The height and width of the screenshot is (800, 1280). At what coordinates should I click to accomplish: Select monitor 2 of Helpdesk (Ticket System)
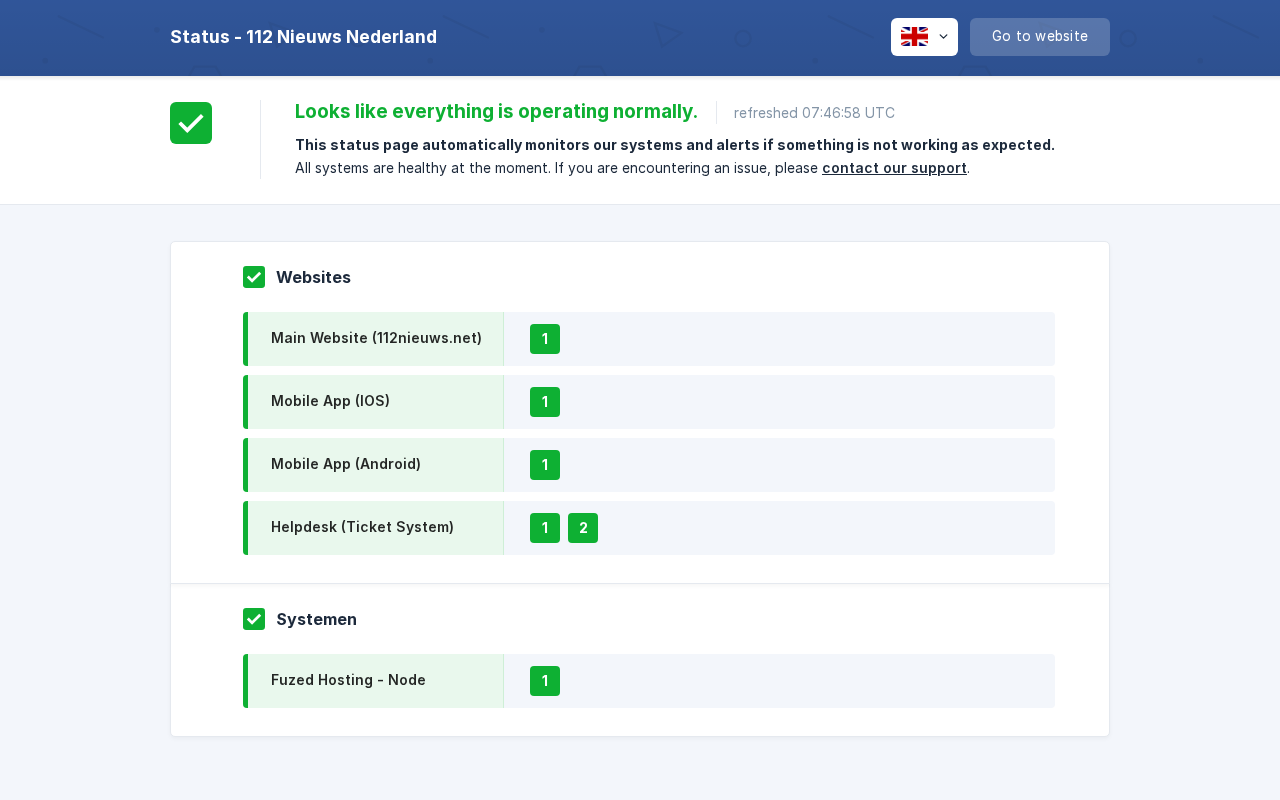click(x=583, y=528)
